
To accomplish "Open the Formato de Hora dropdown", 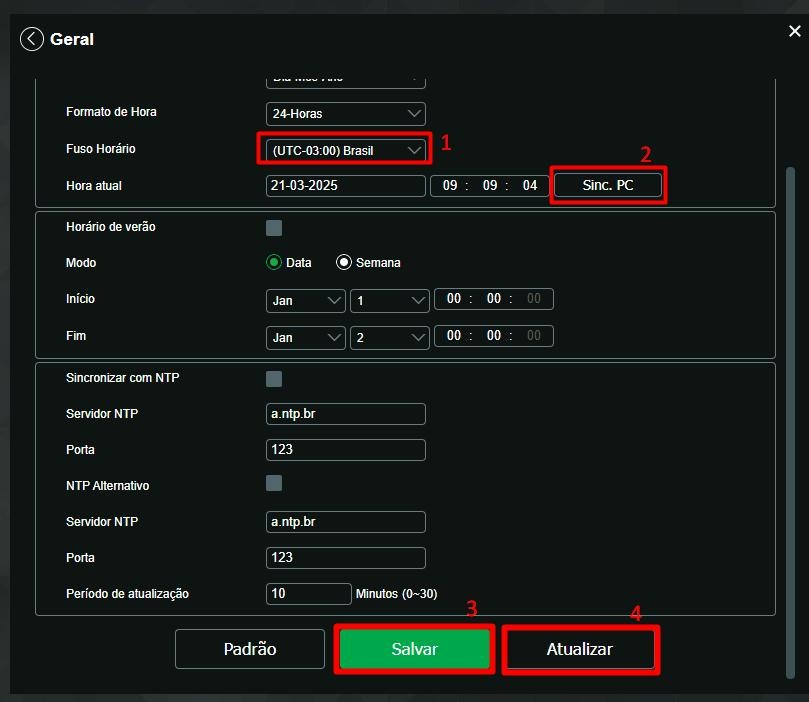I will coord(346,113).
